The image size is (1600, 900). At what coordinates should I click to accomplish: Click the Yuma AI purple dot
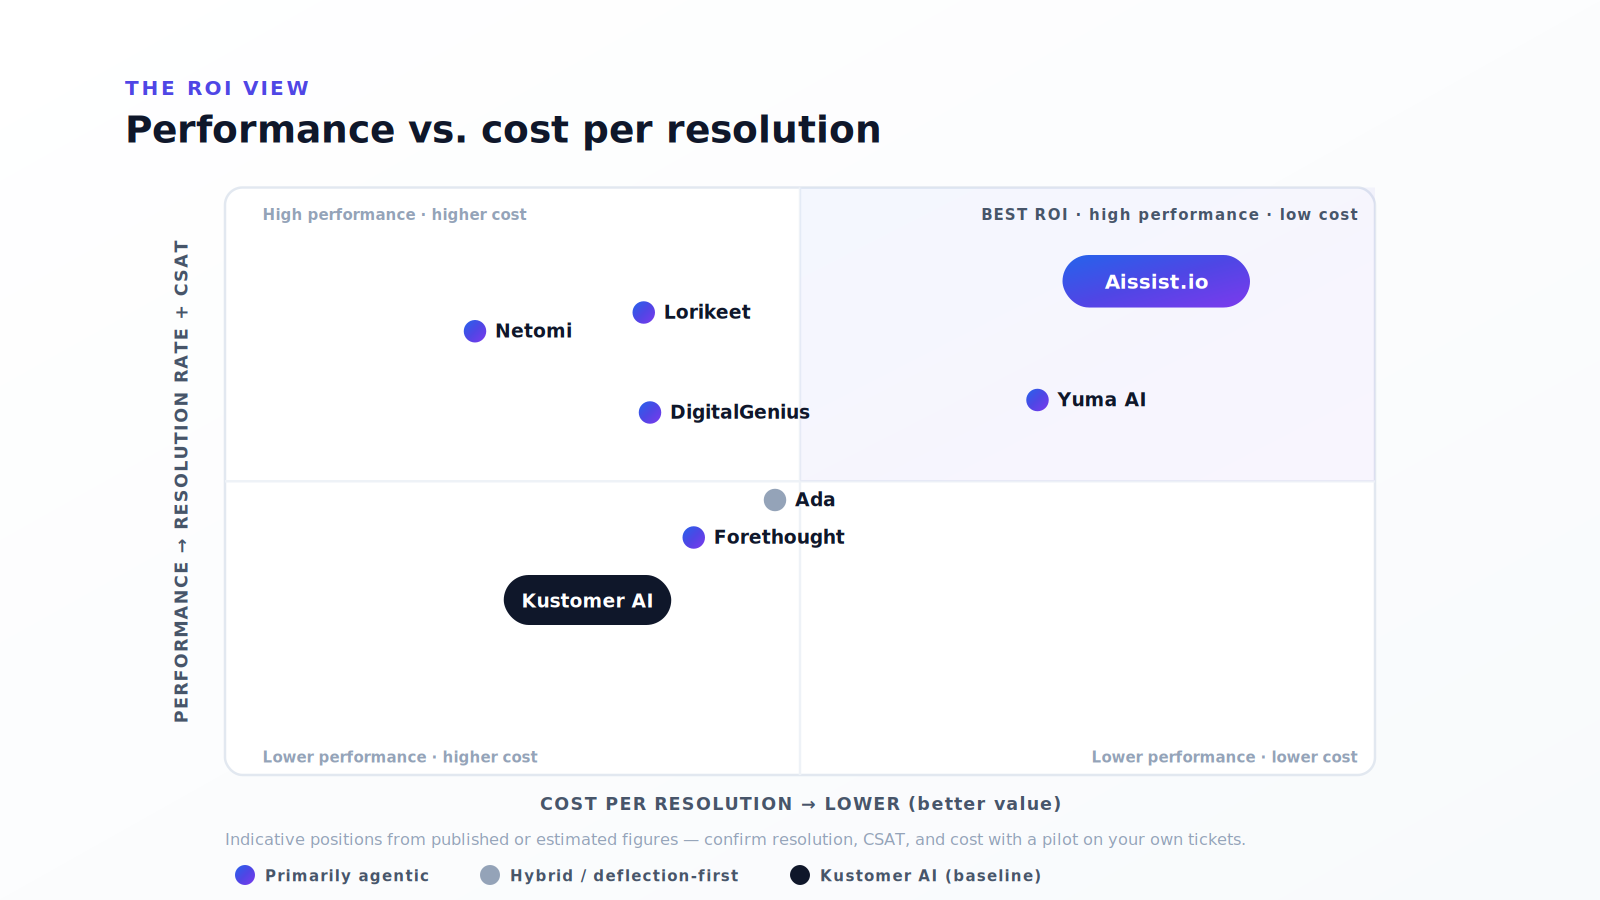click(x=1037, y=400)
